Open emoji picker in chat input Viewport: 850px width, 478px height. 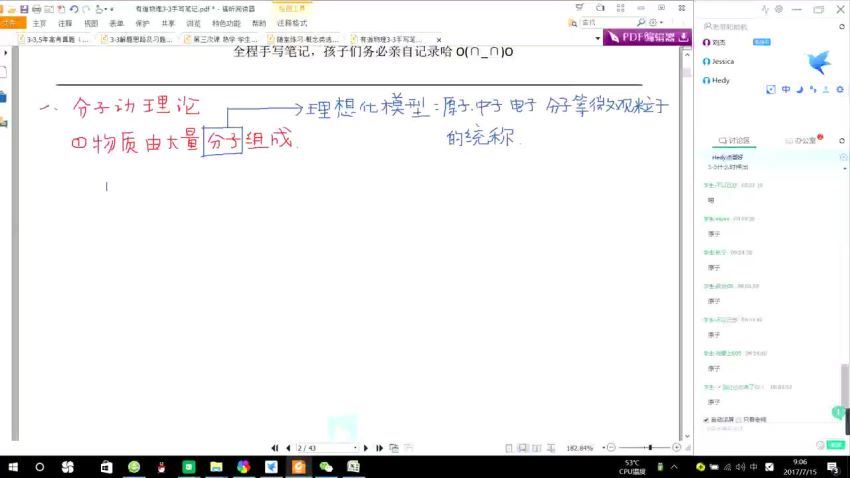click(x=820, y=445)
